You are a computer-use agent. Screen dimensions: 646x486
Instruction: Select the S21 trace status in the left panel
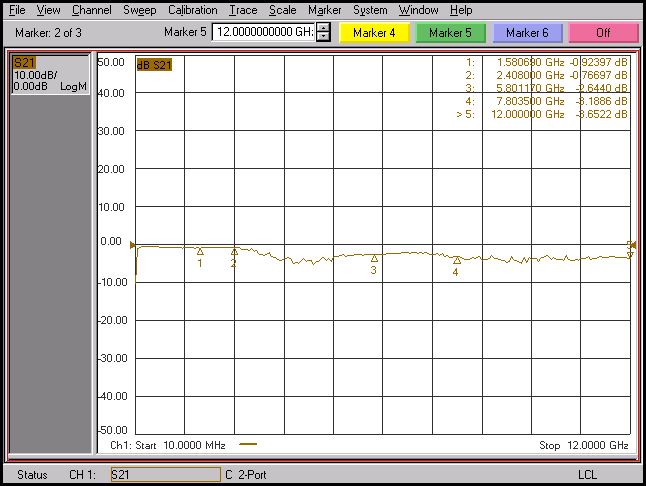[24, 63]
